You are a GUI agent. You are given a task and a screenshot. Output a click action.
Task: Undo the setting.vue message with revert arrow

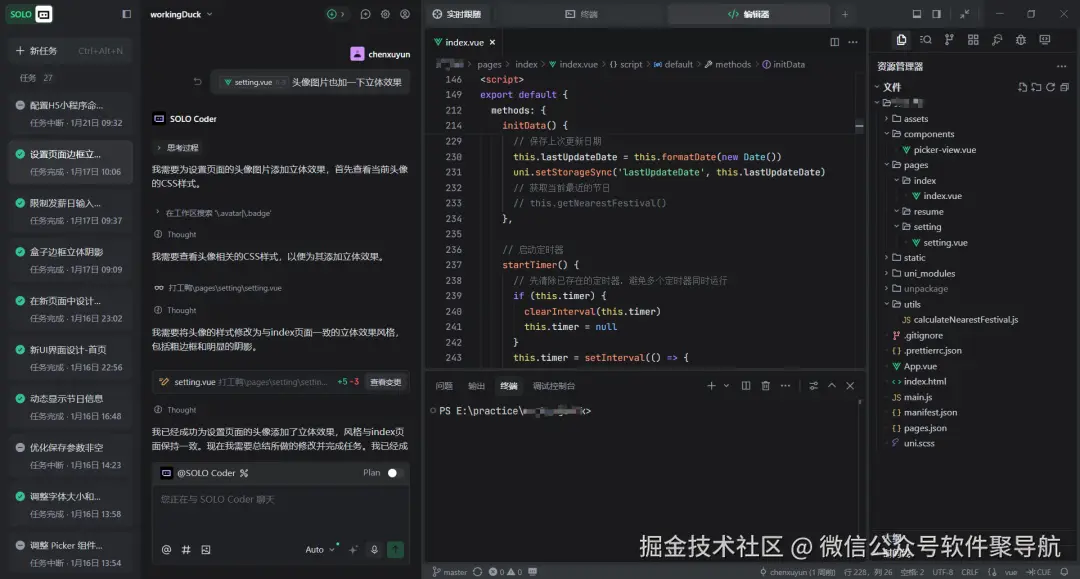click(x=197, y=81)
